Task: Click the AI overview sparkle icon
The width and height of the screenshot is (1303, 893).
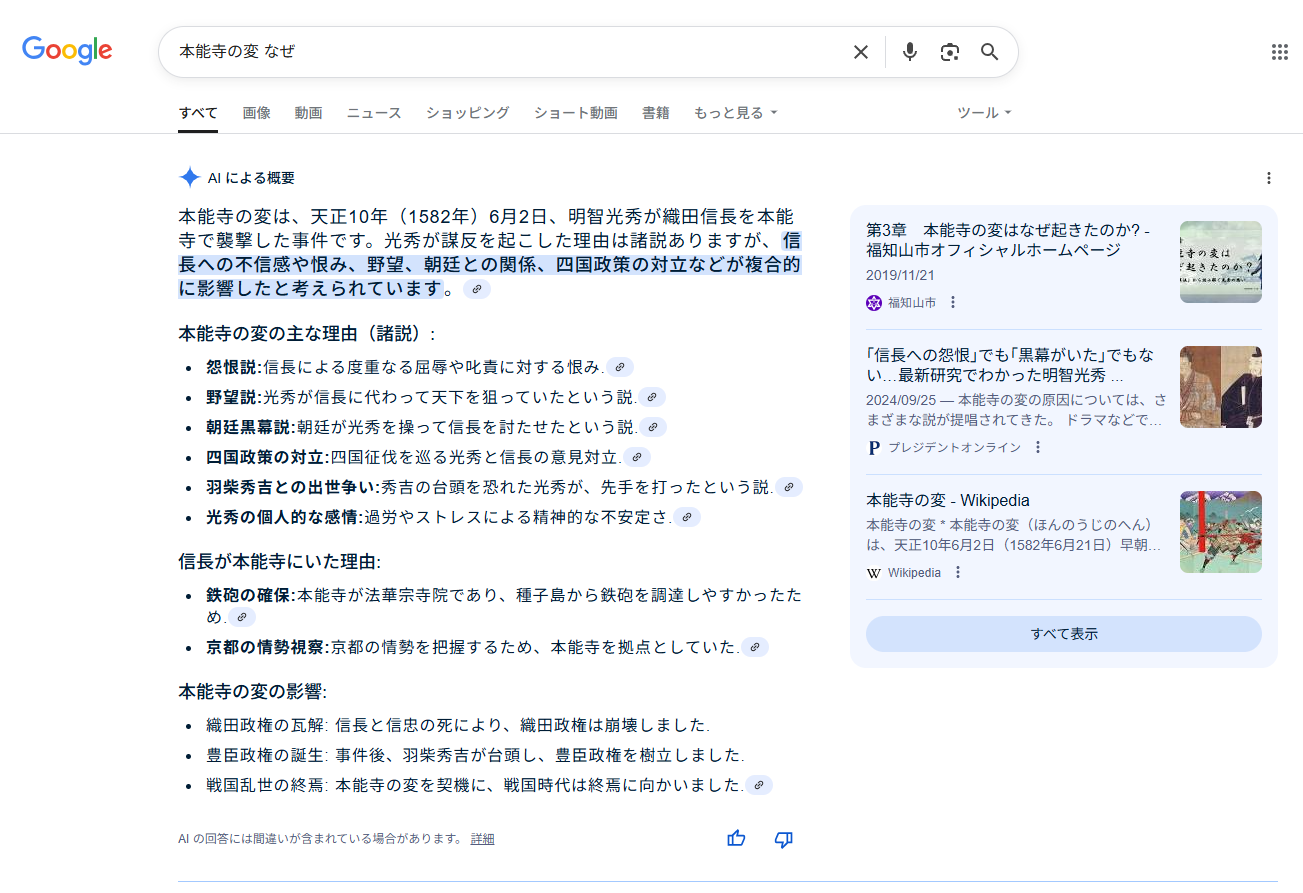Action: [189, 178]
